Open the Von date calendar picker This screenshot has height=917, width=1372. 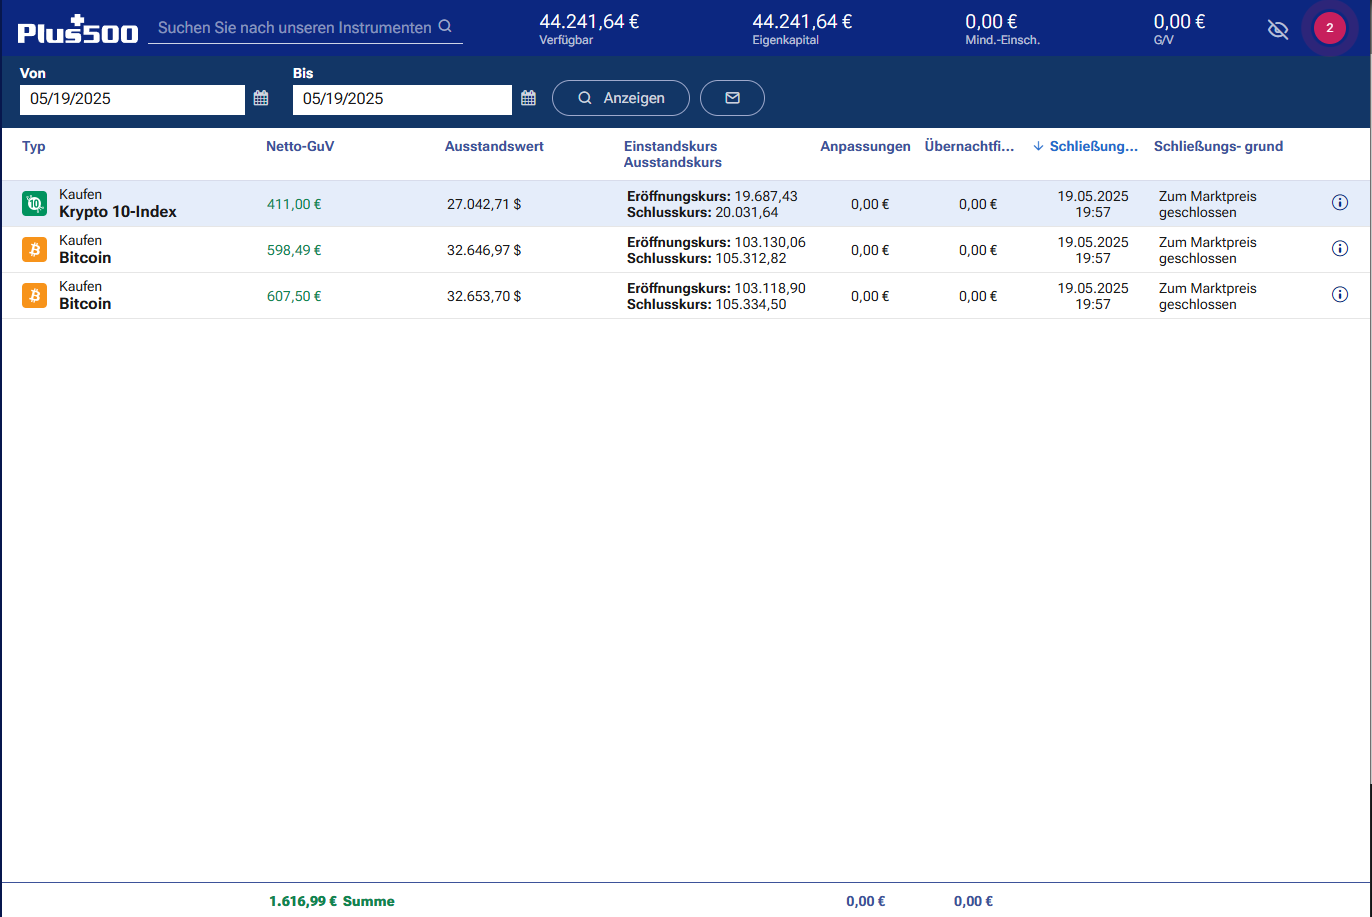[x=261, y=98]
